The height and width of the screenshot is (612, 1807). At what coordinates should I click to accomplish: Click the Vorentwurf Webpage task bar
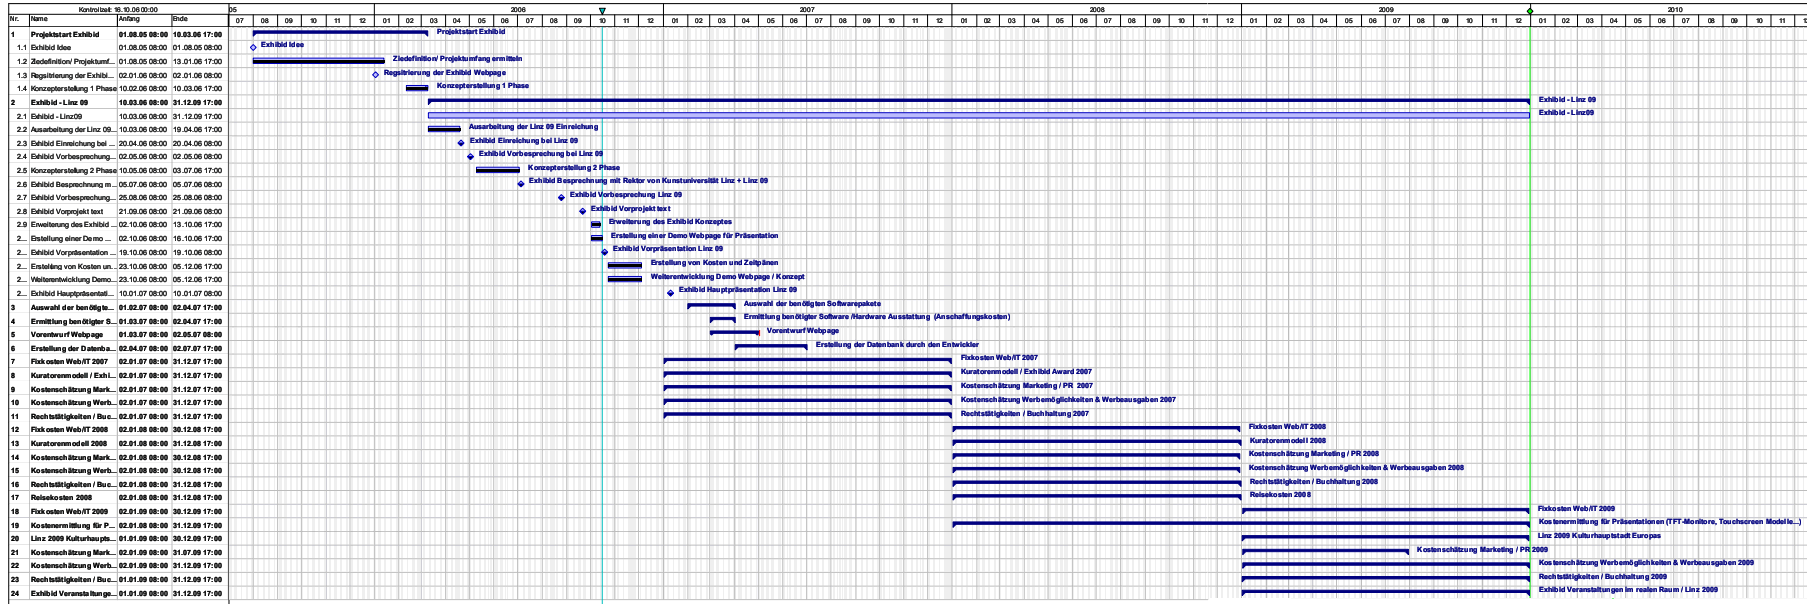tap(735, 333)
